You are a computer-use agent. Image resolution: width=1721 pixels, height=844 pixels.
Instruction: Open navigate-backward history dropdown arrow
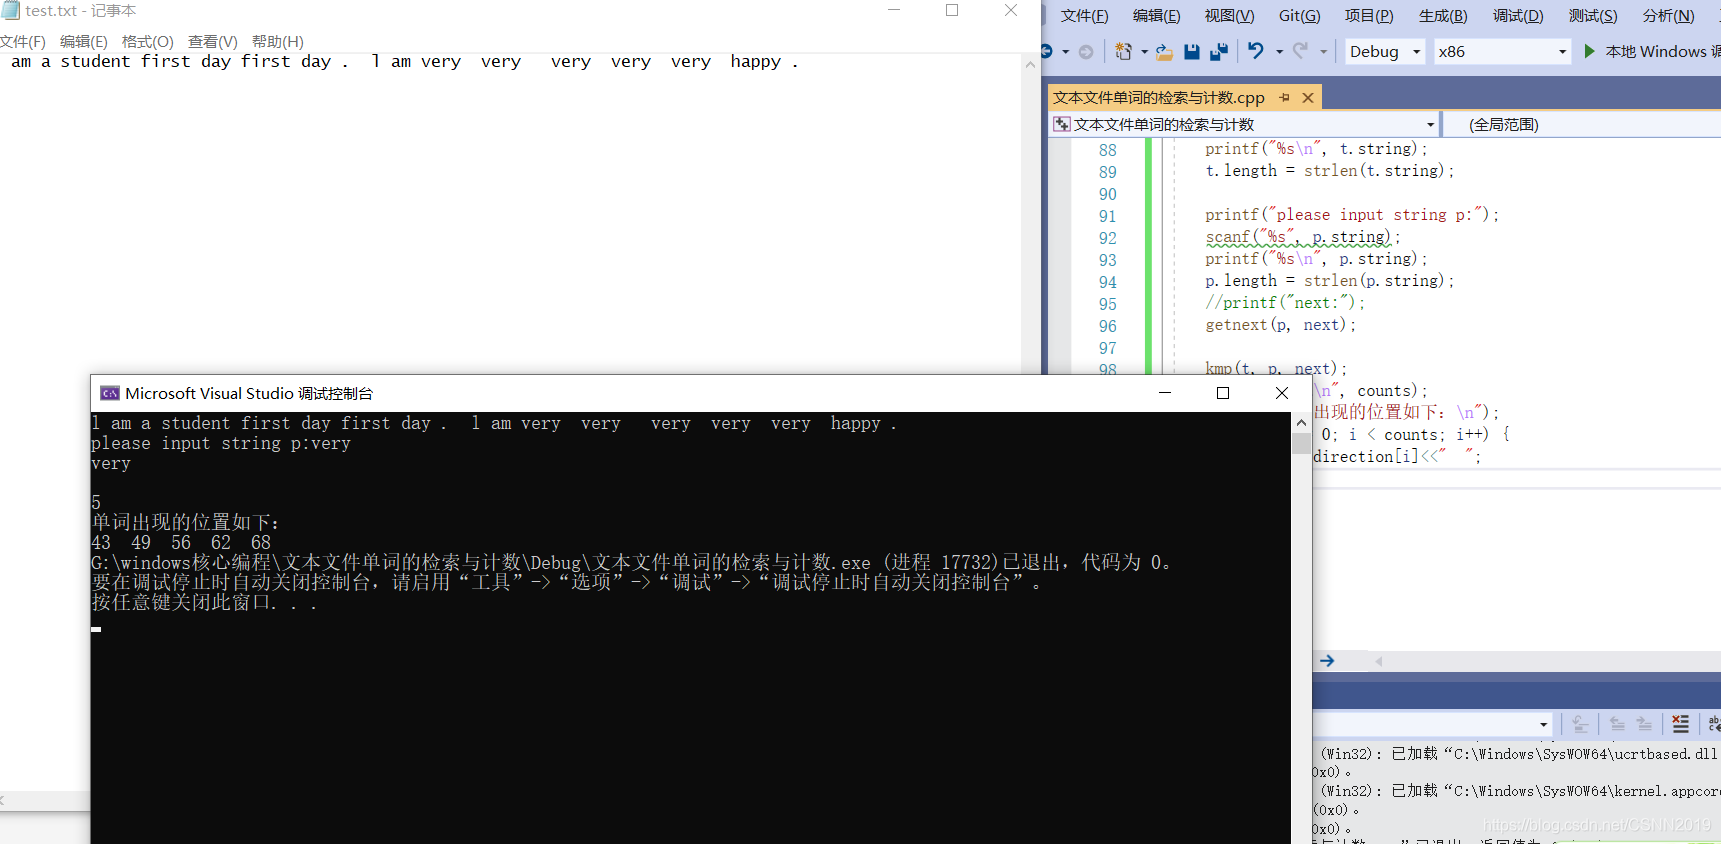tap(1066, 51)
